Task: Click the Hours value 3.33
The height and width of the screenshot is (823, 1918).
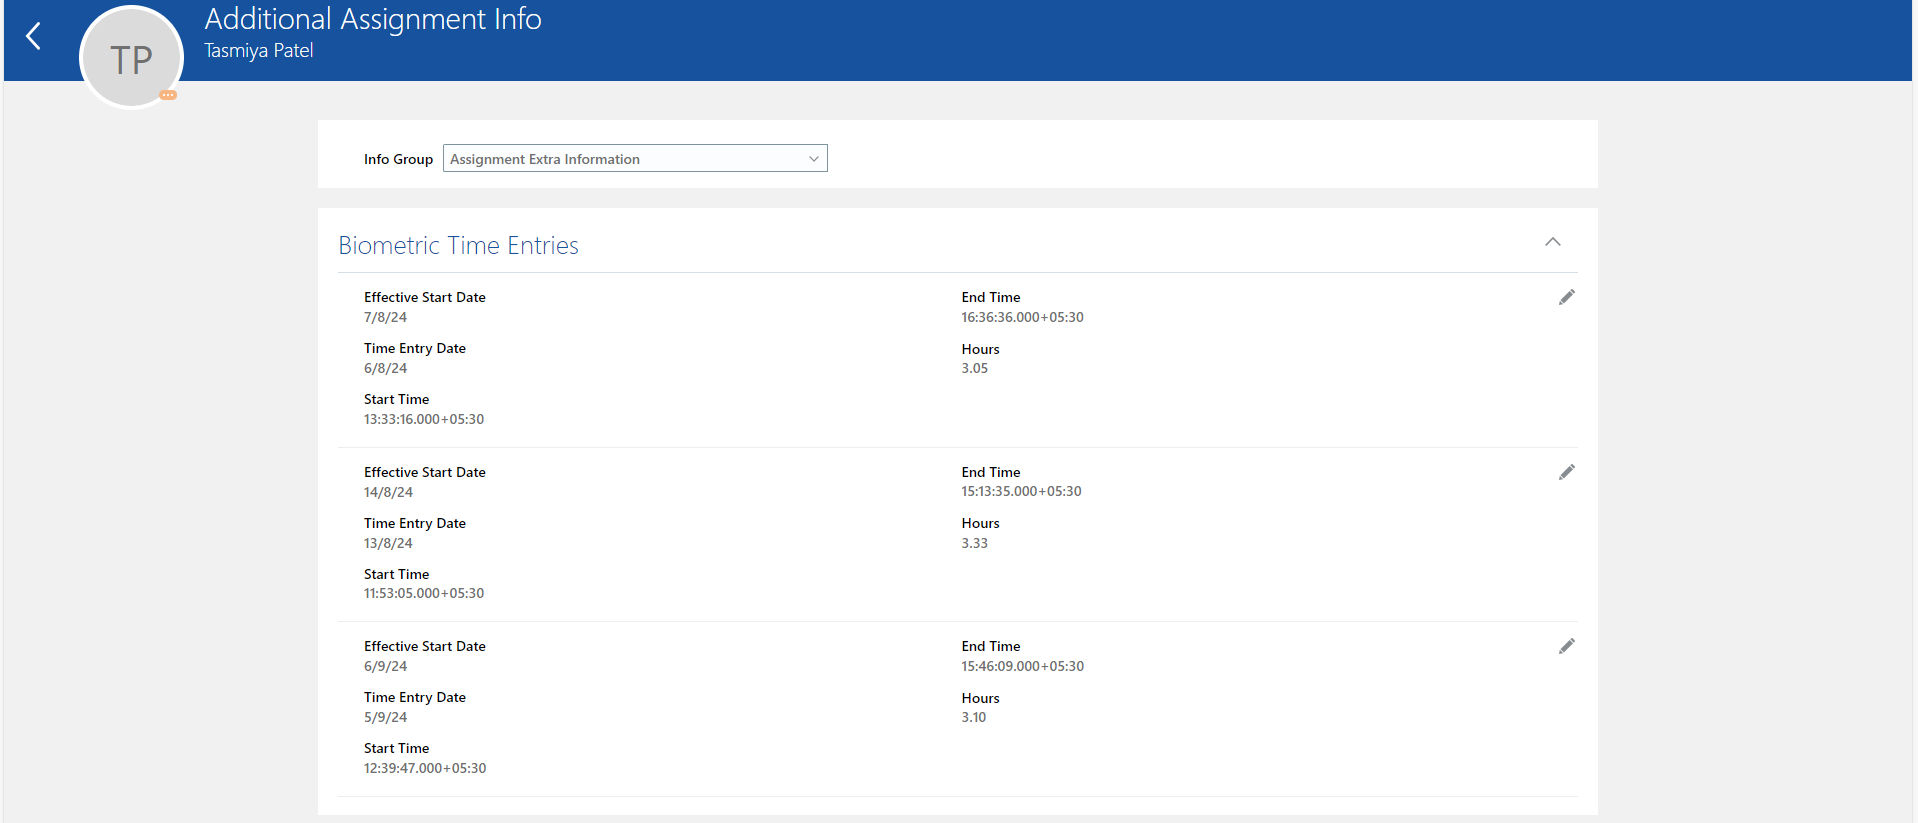Action: pos(975,543)
